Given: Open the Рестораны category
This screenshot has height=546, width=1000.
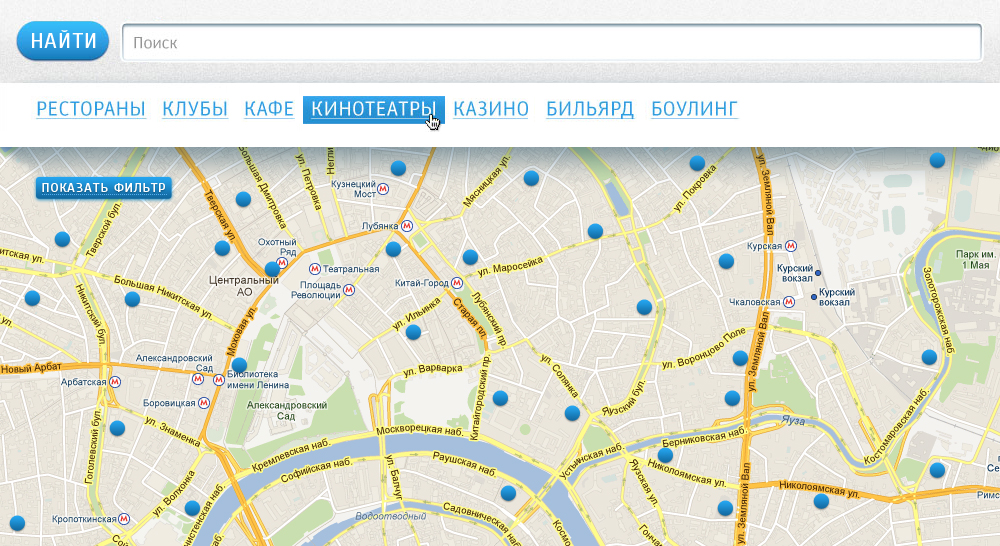Looking at the screenshot, I should [x=91, y=109].
